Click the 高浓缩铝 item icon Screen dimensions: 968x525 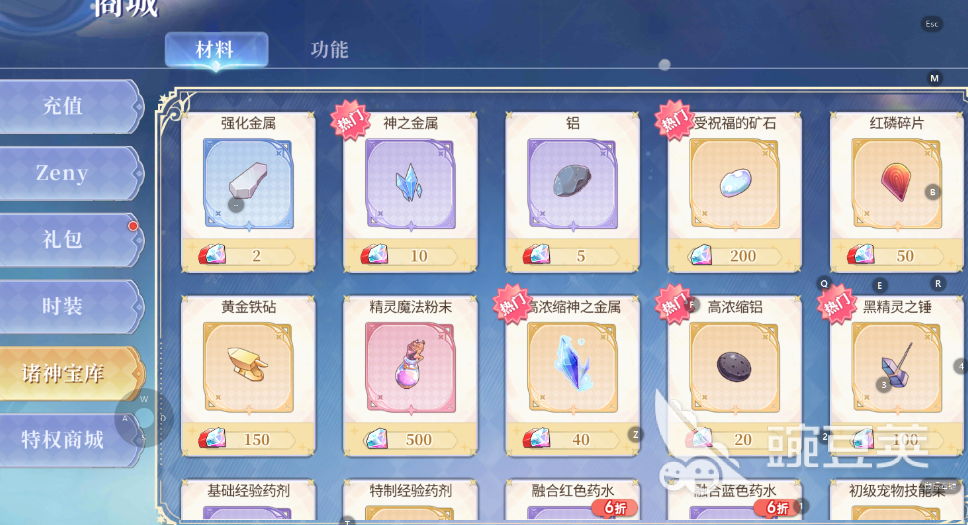pyautogui.click(x=735, y=368)
